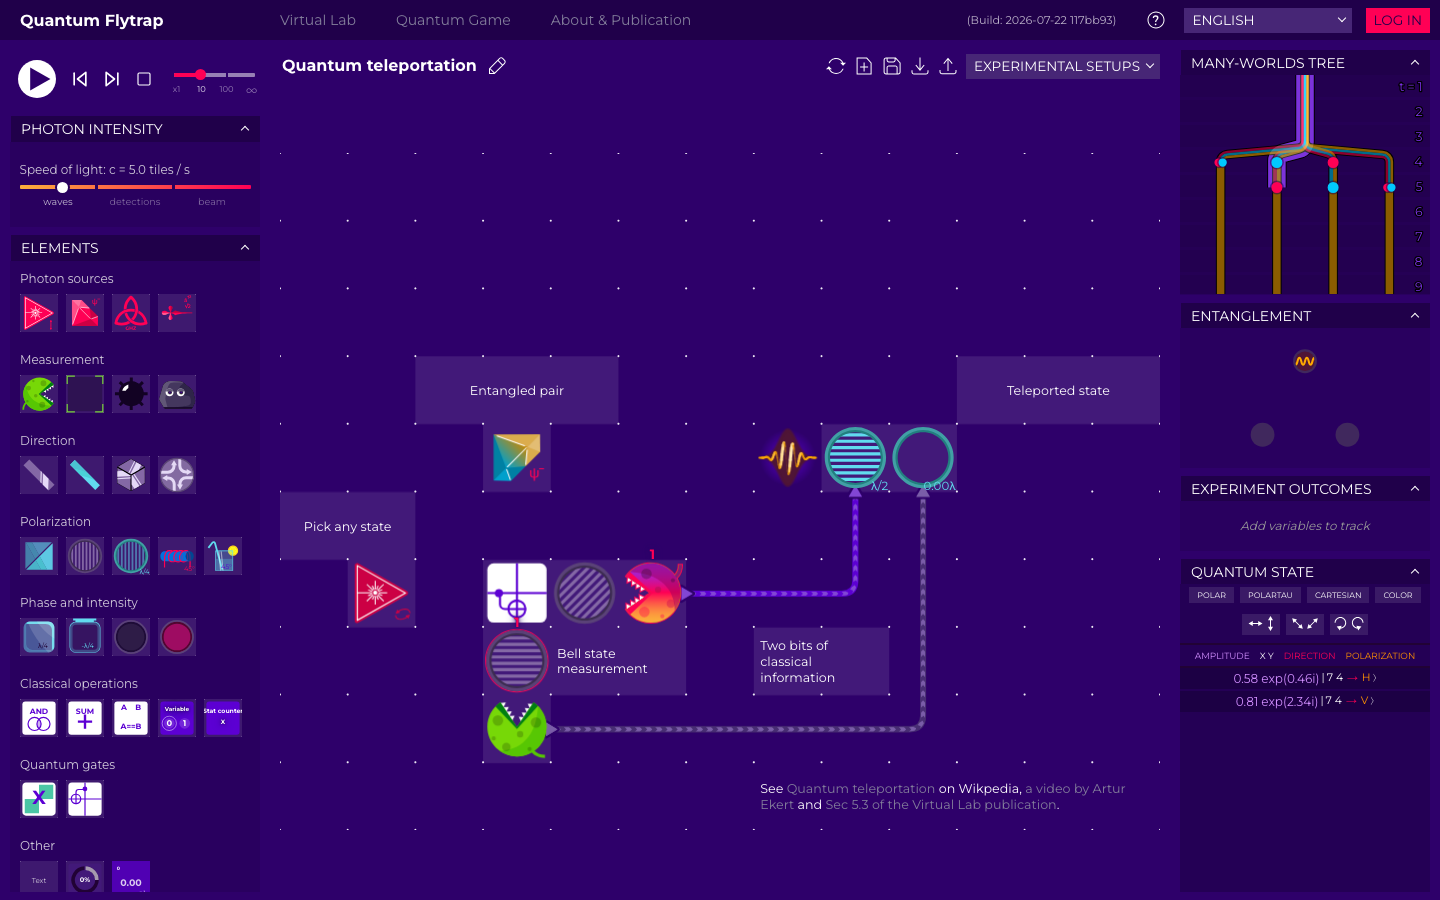Switch quantum state view to CARTESIAN
Screen dimensions: 1440x900
(1338, 595)
